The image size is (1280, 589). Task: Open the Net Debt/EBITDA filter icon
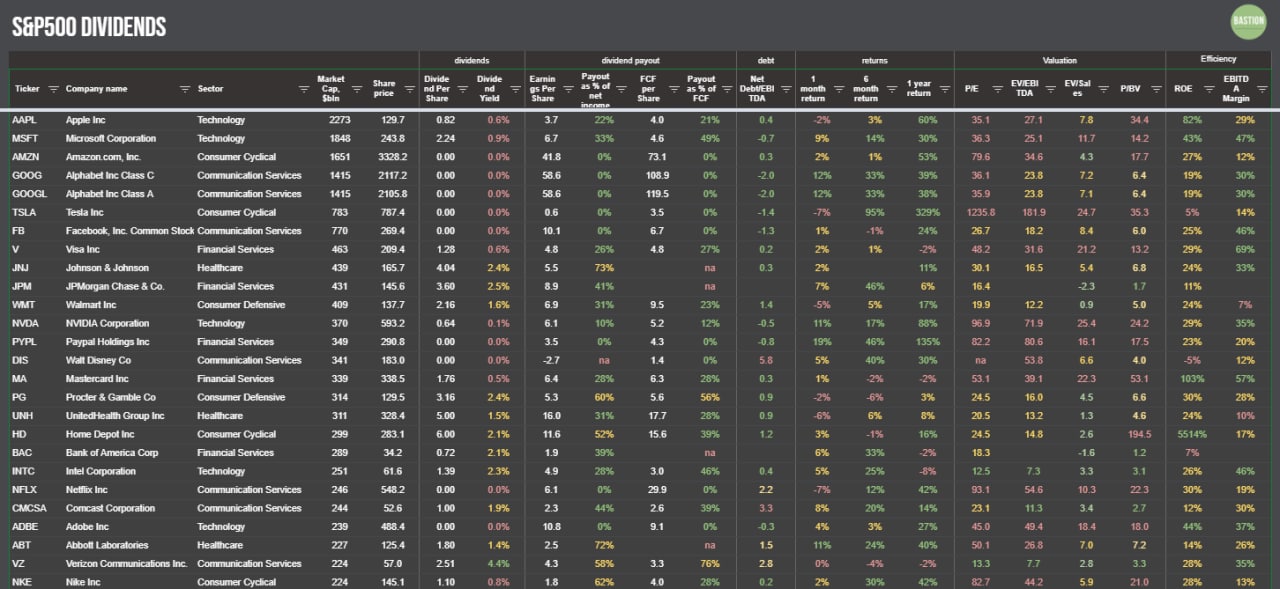pos(786,89)
